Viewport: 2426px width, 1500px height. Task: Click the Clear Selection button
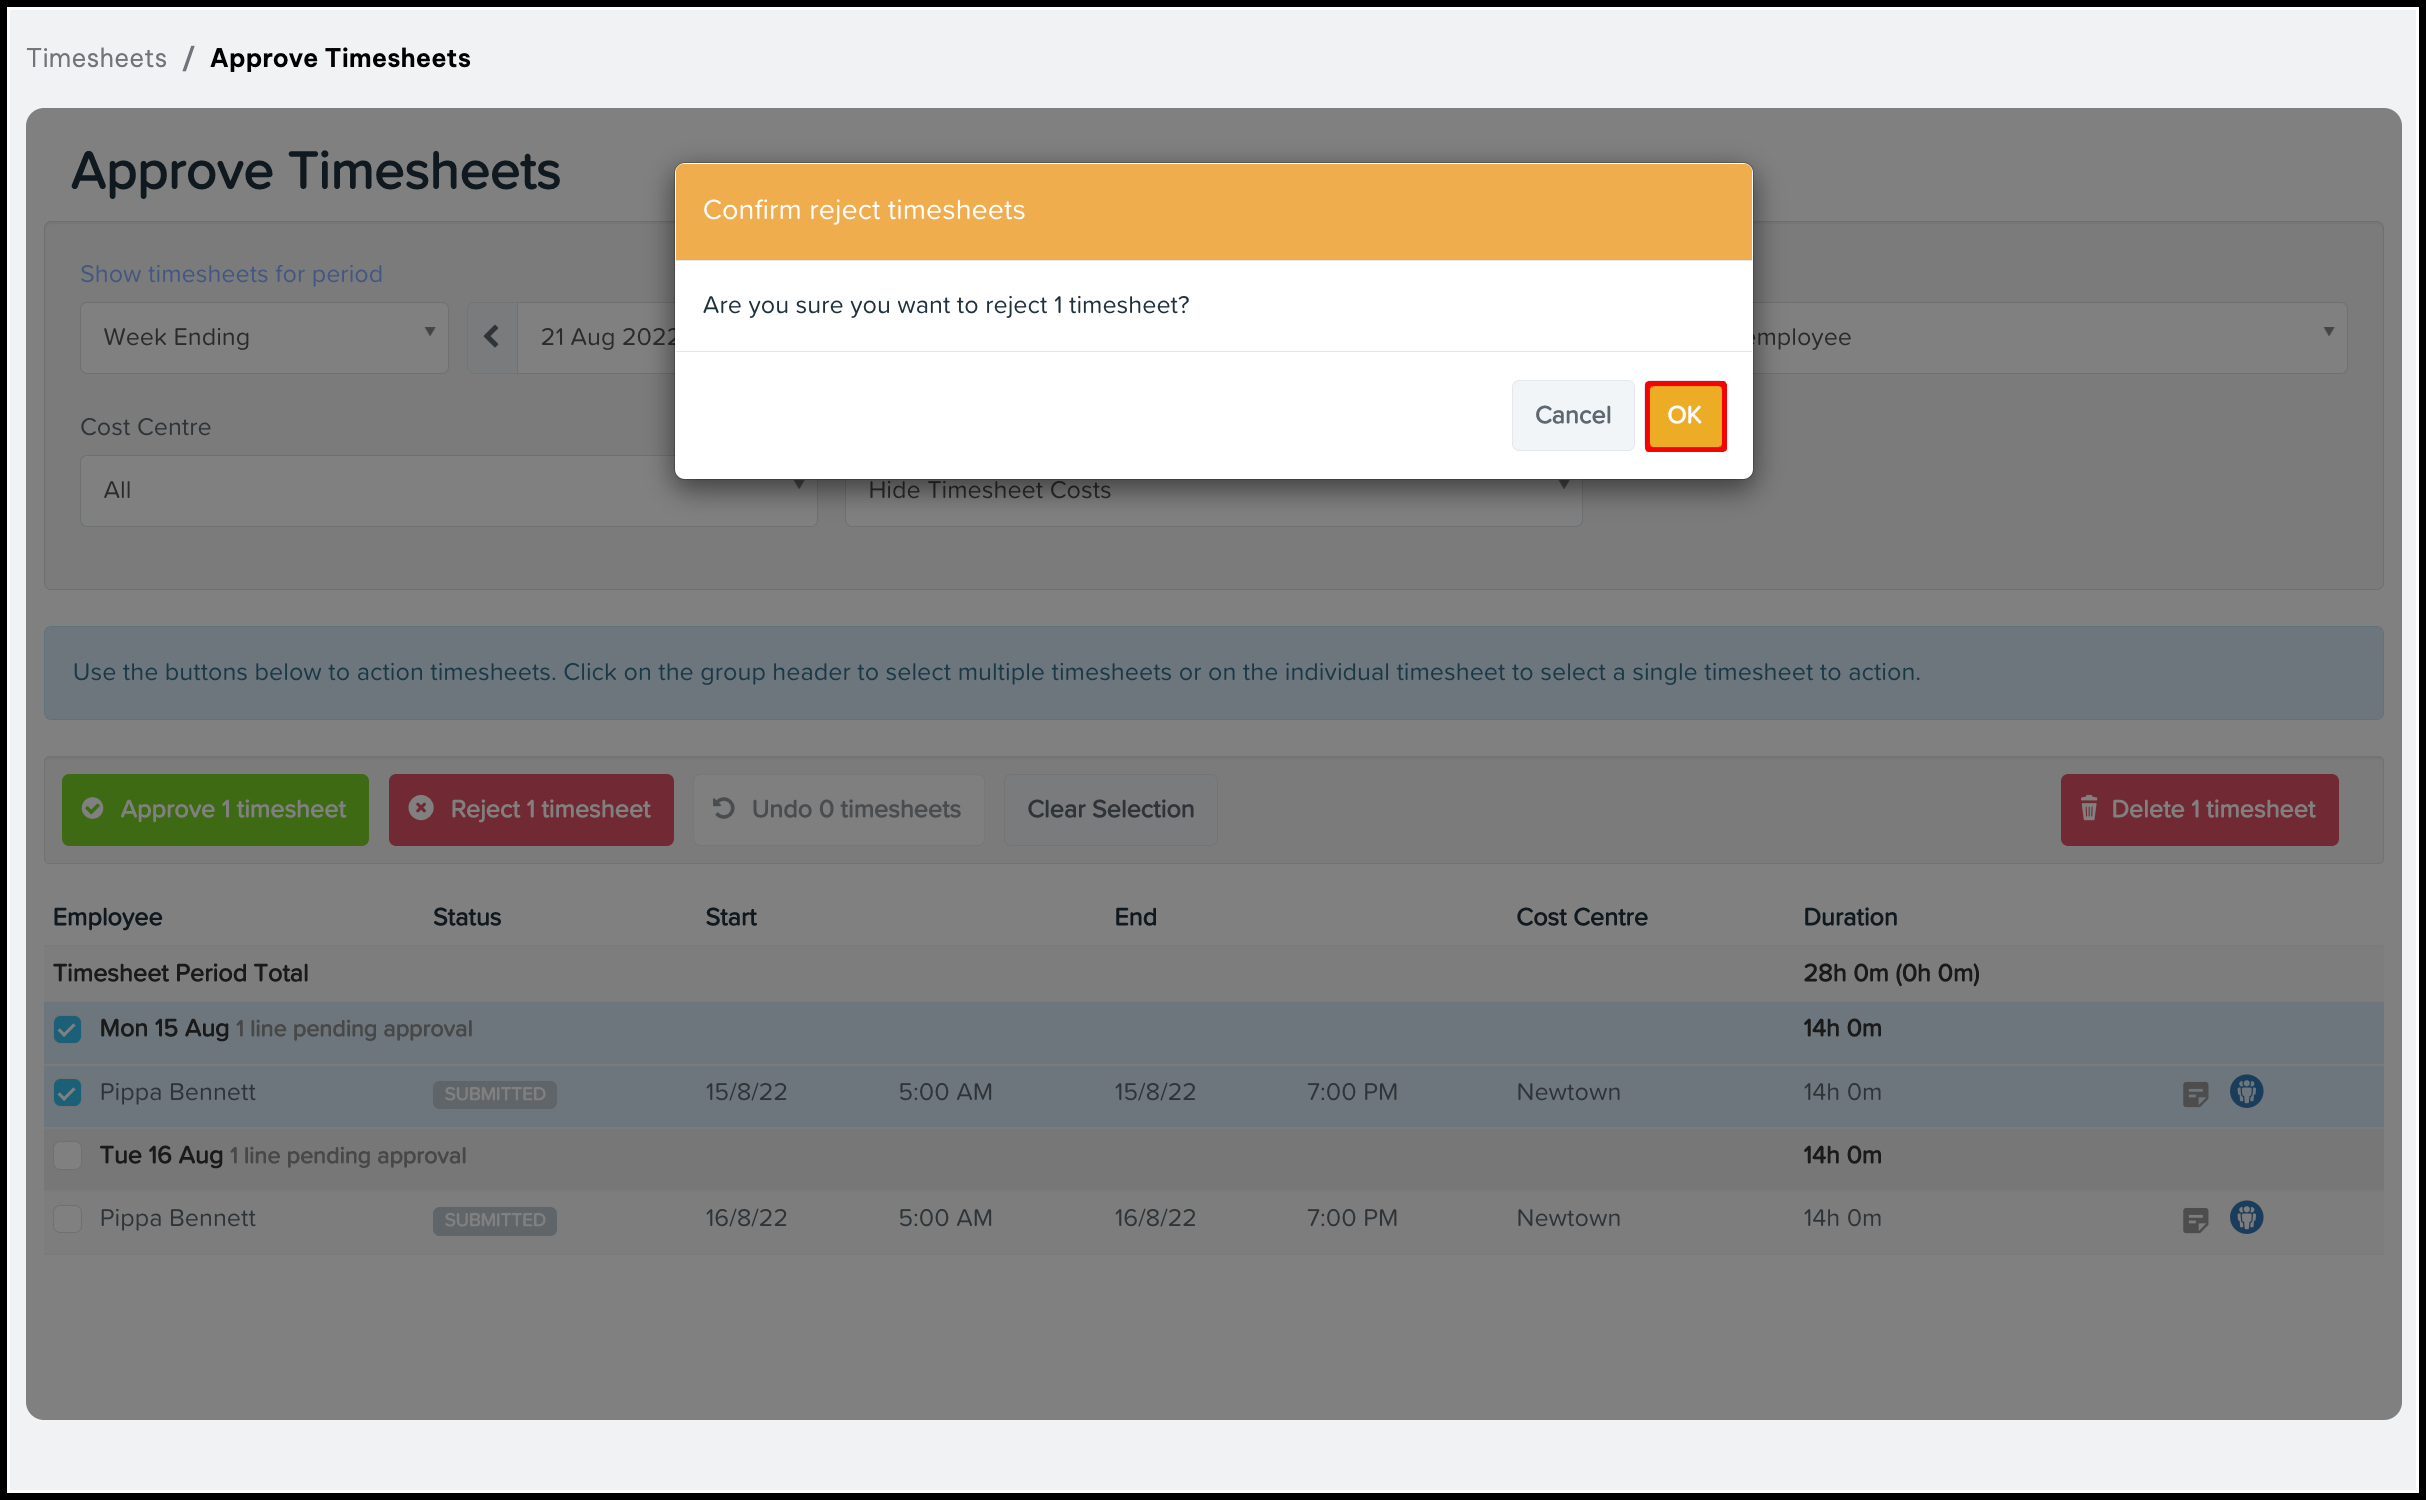click(1110, 809)
